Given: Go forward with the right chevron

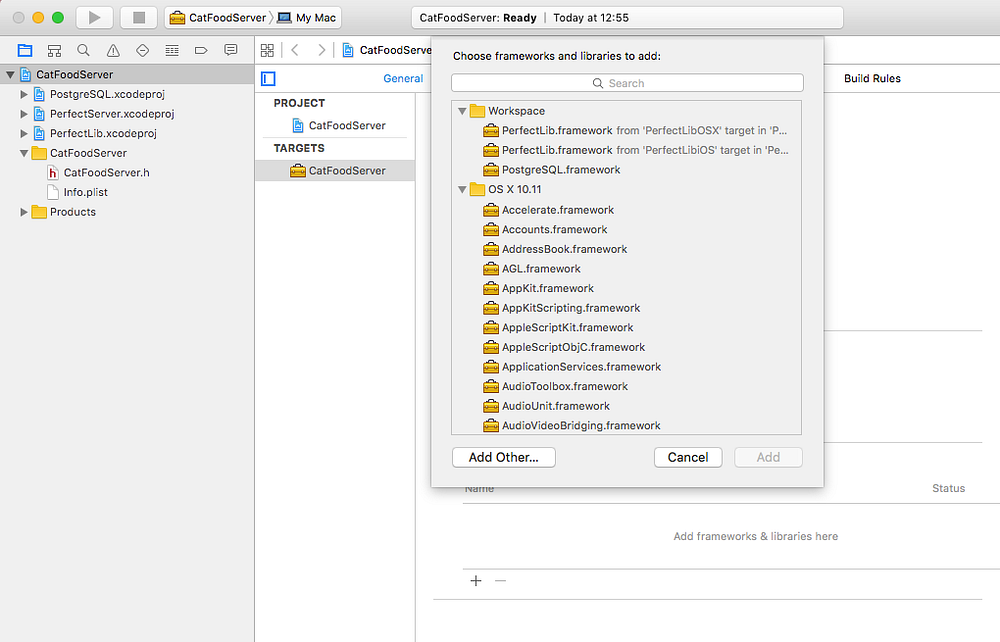Looking at the screenshot, I should point(321,50).
